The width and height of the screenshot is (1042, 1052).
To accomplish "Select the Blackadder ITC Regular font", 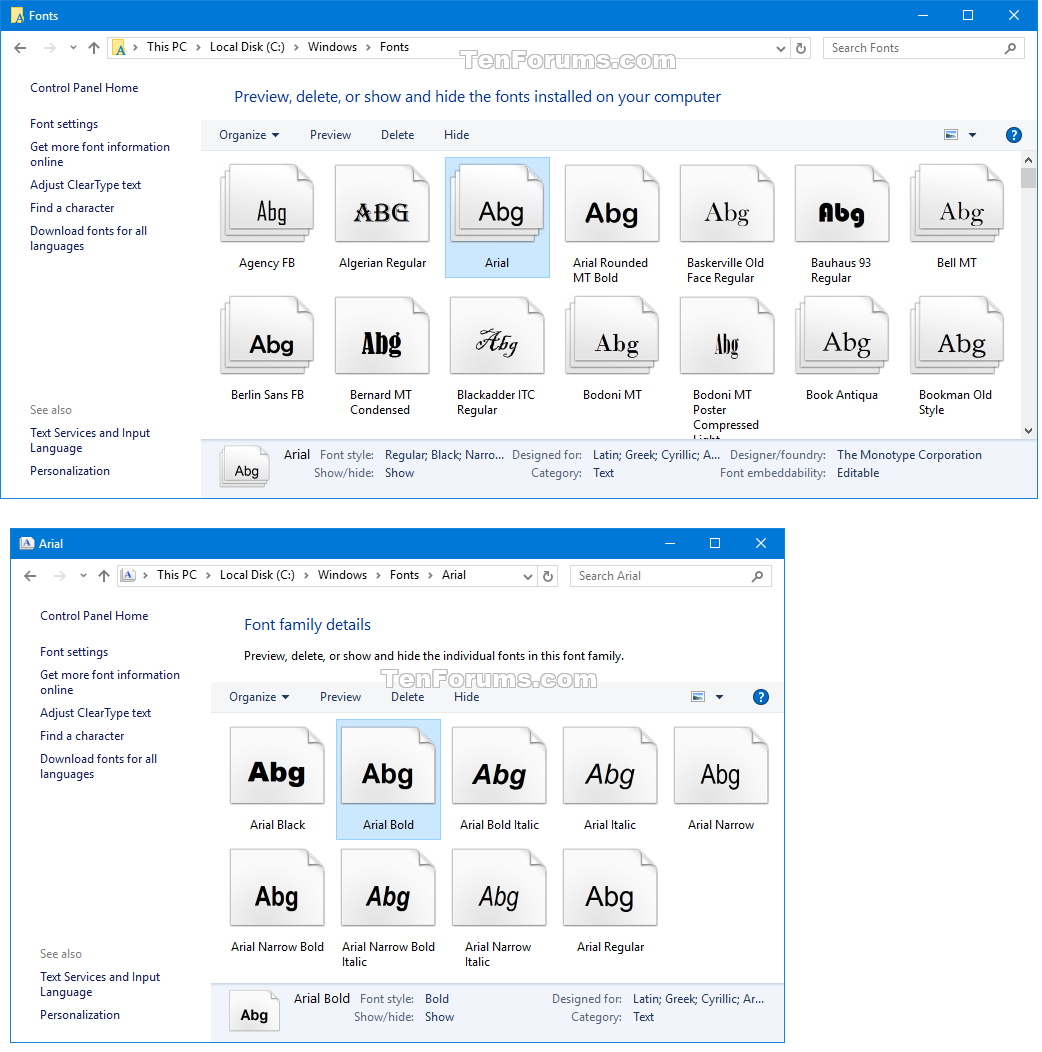I will pyautogui.click(x=497, y=335).
